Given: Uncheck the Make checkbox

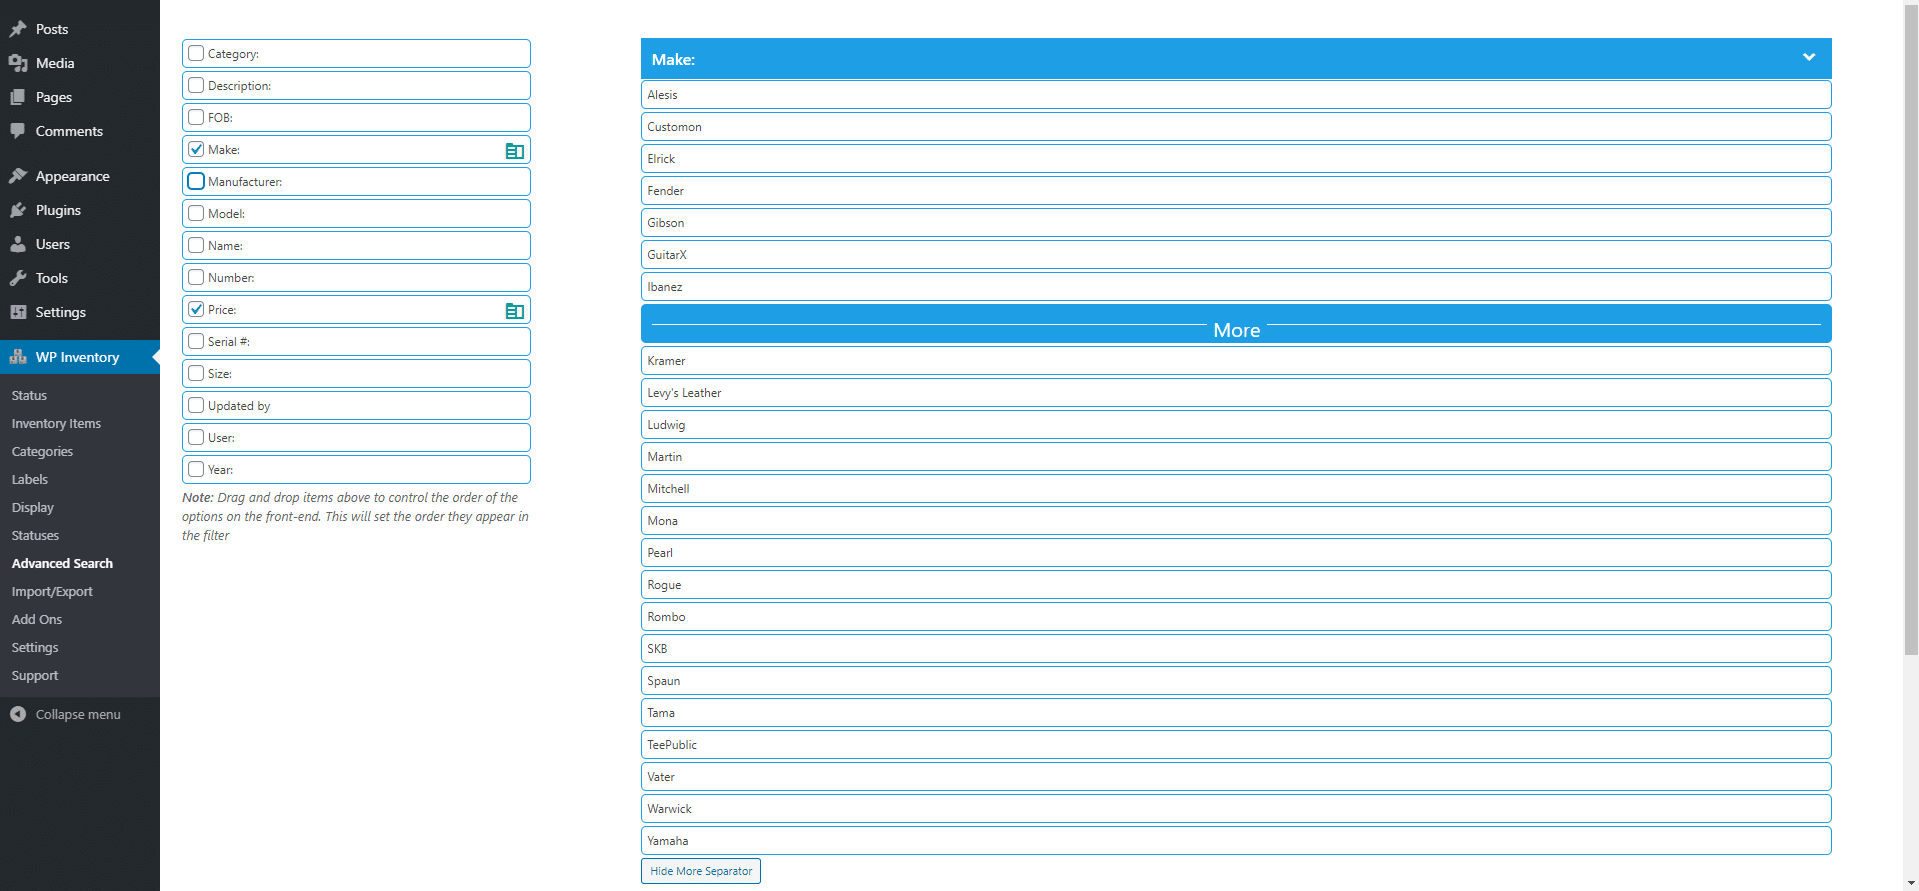Looking at the screenshot, I should 196,149.
